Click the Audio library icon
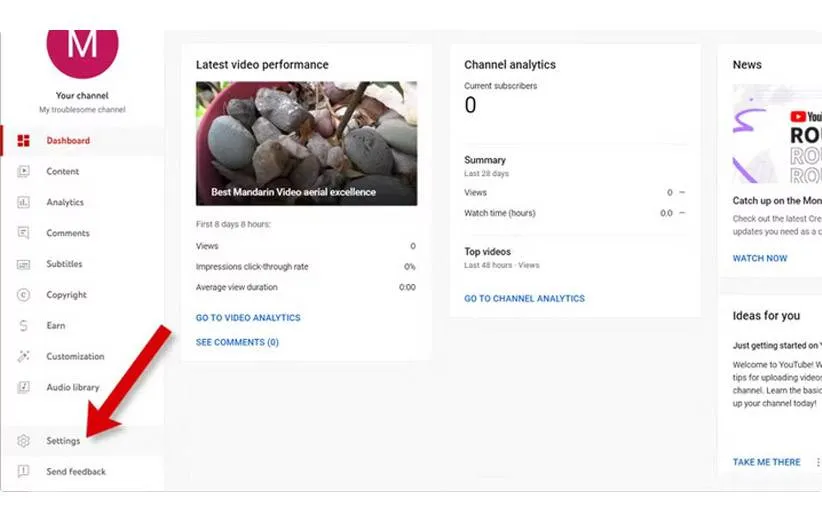Screen dimensions: 822x522 23,388
